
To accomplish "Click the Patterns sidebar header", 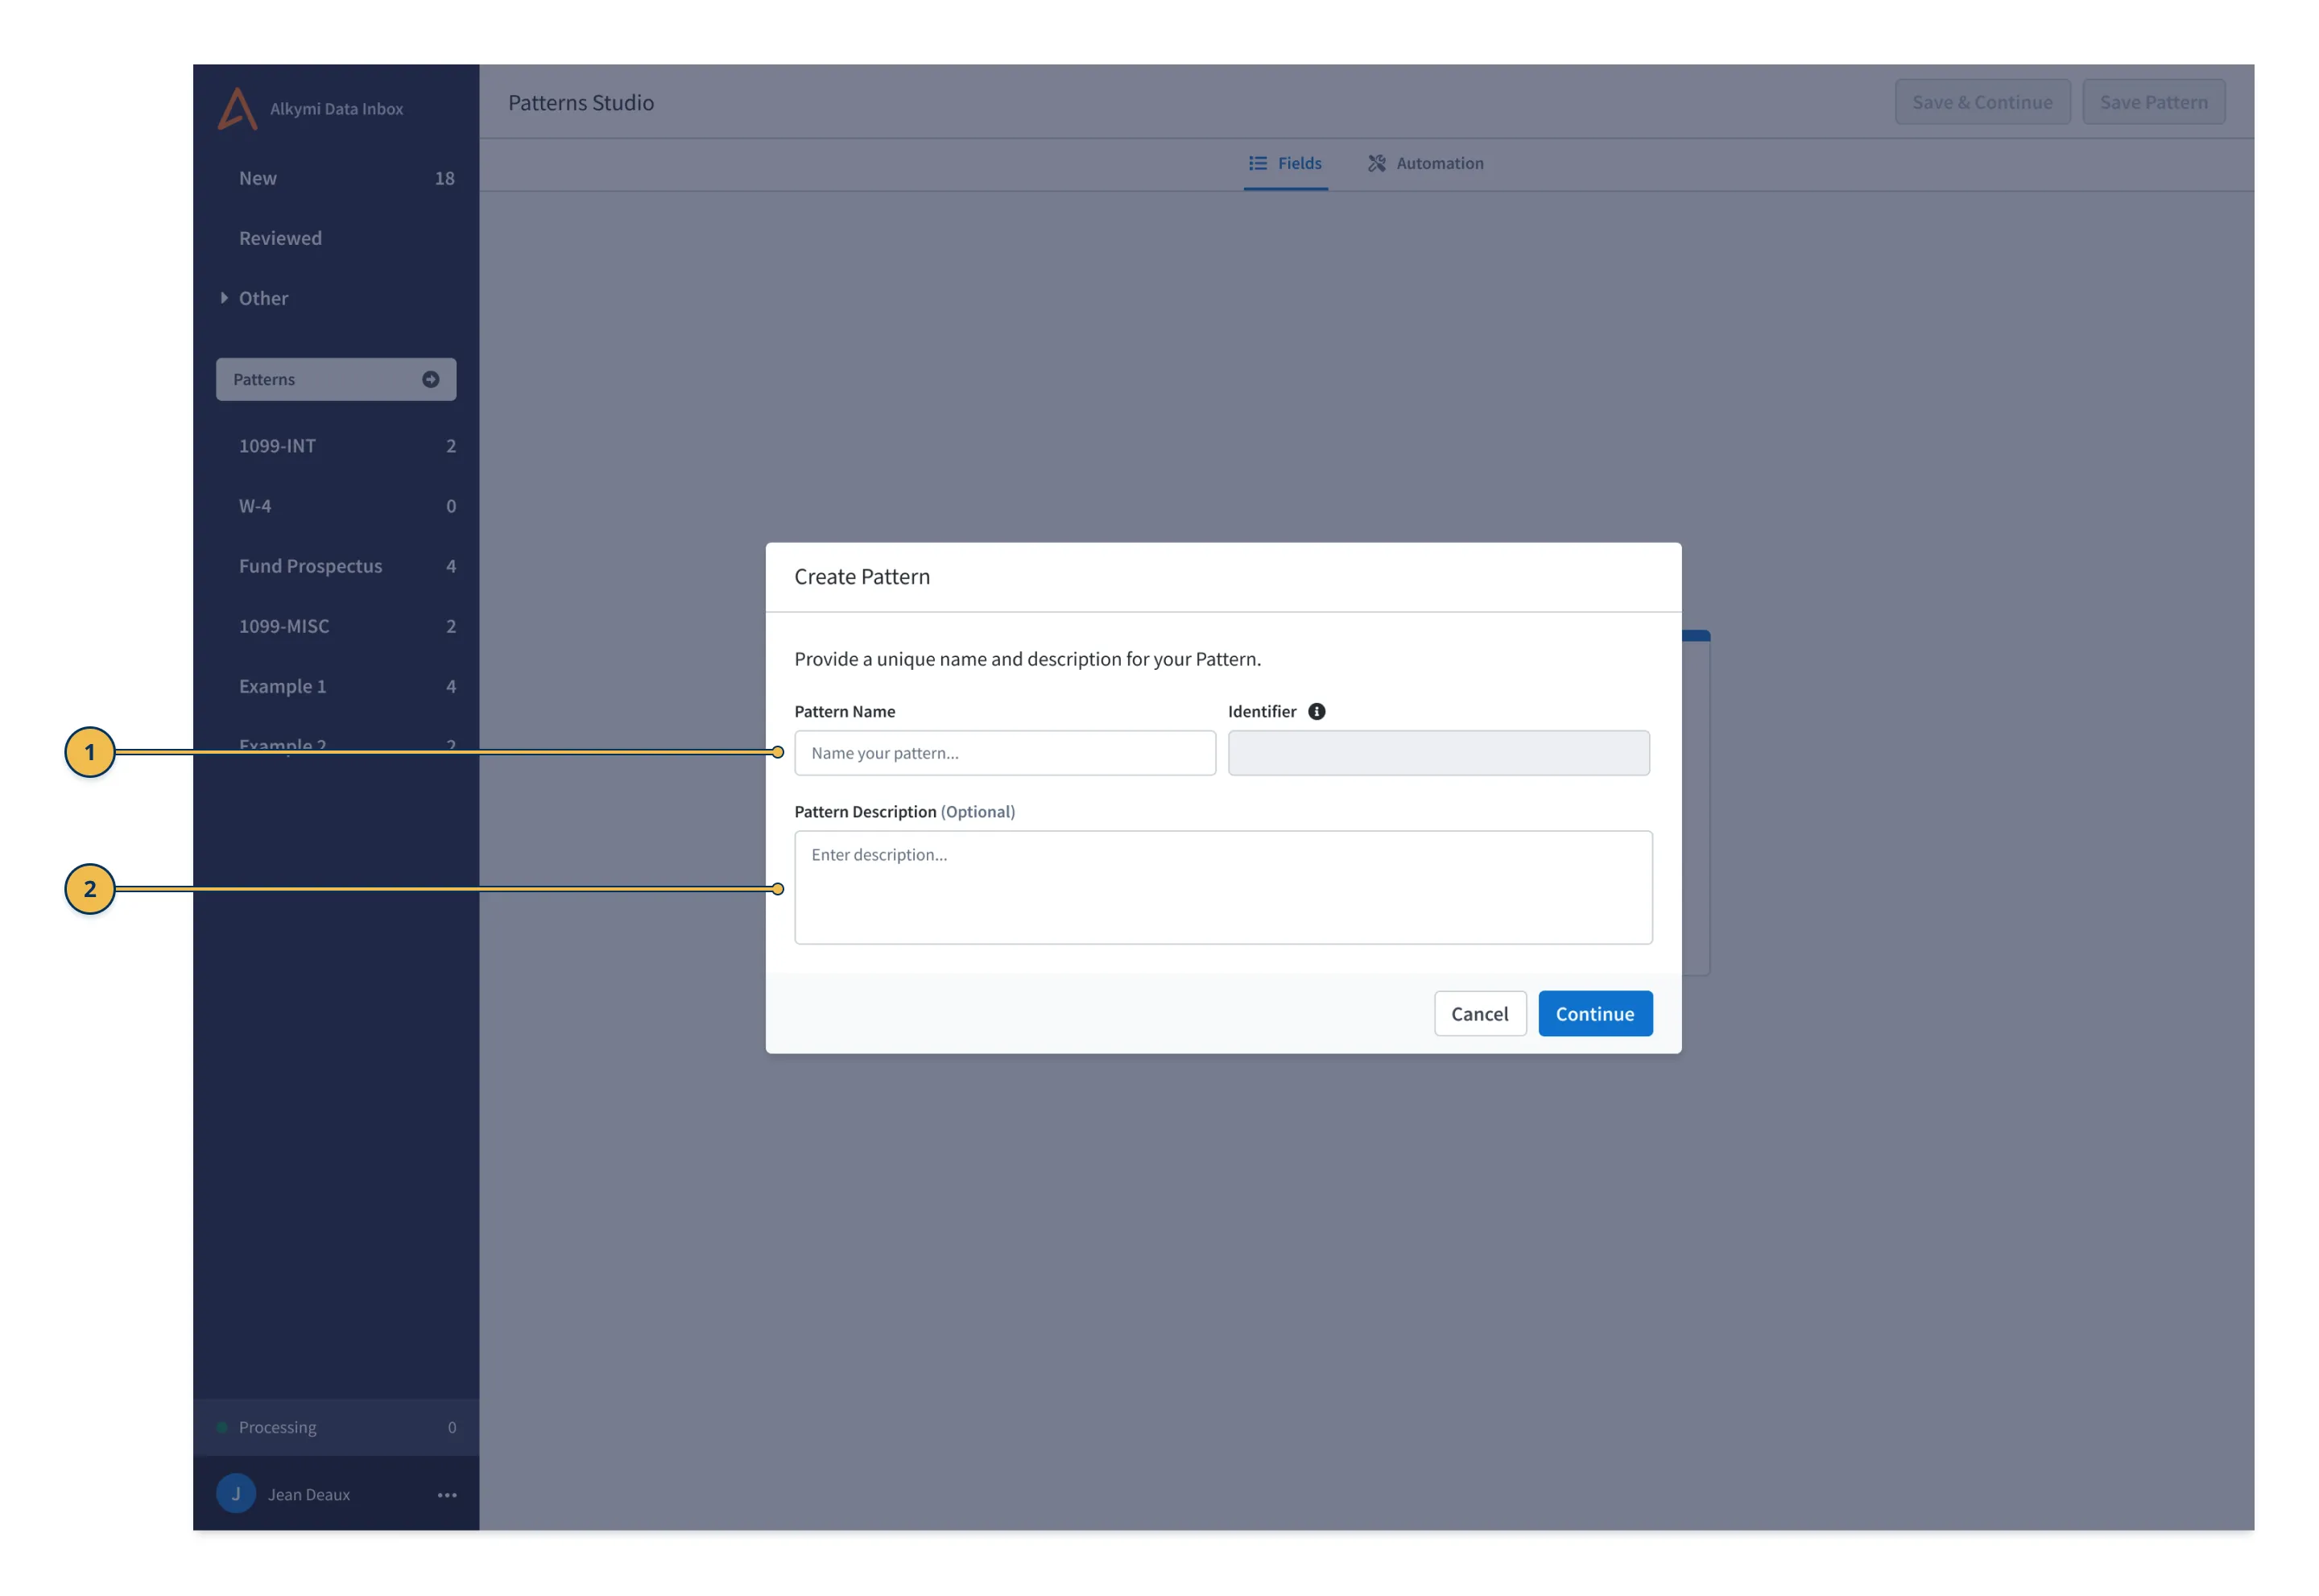I will tap(336, 380).
